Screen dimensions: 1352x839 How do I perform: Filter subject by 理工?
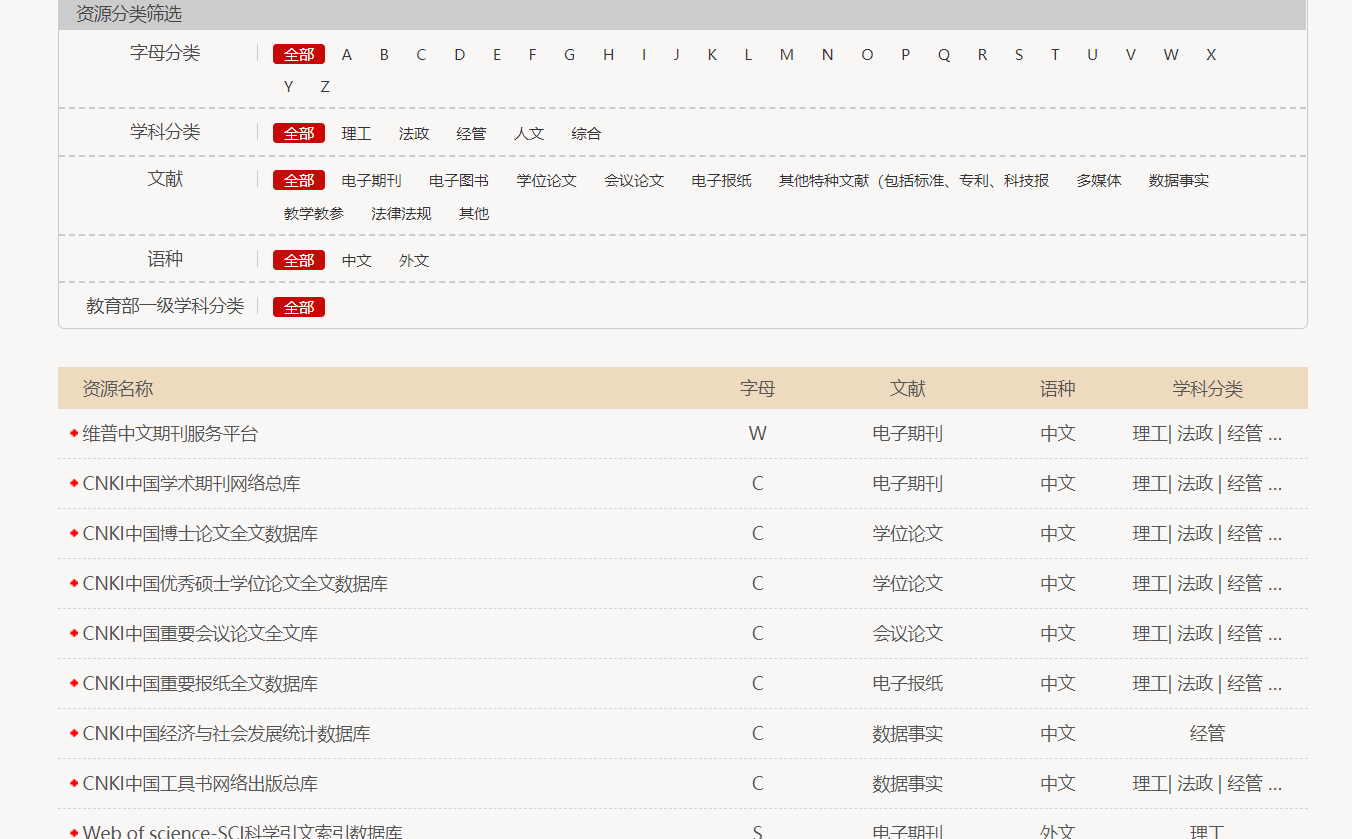356,133
